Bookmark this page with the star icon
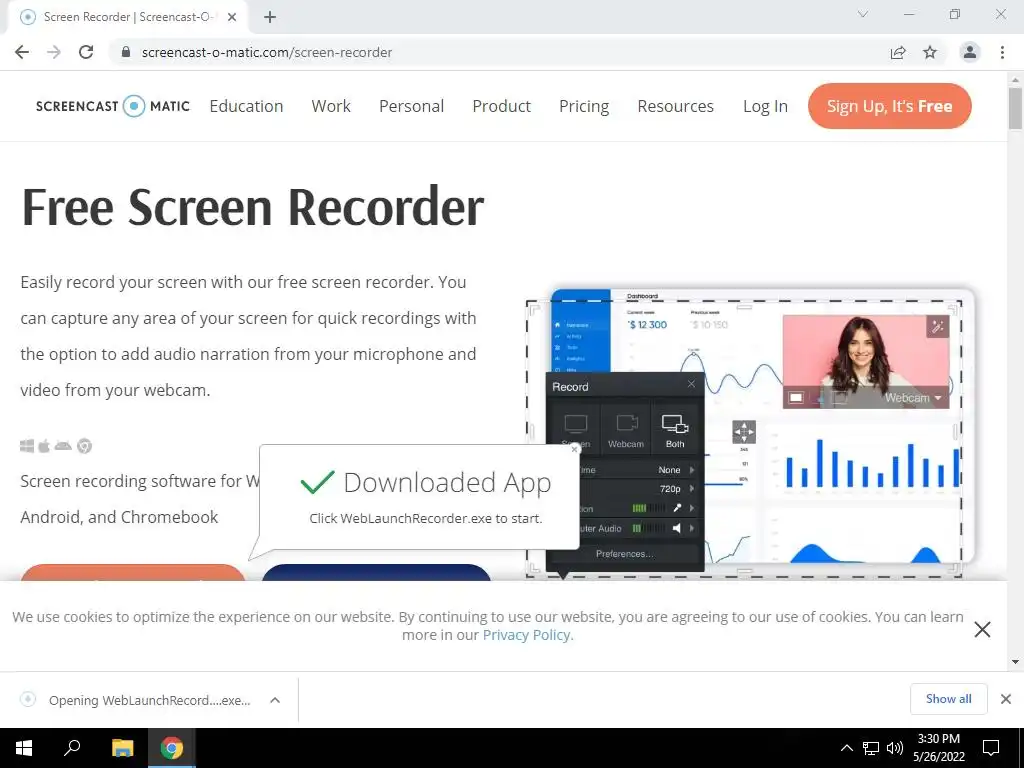 (930, 52)
